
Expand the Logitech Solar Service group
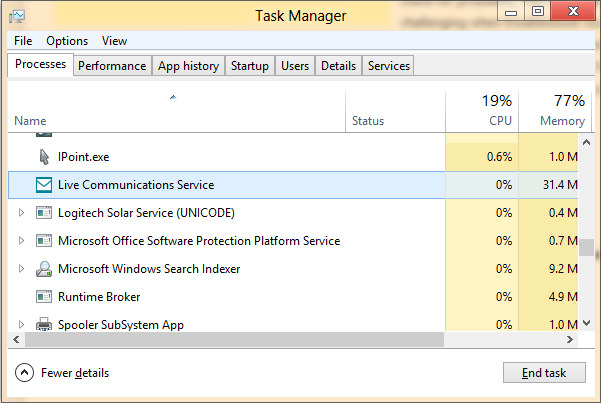click(21, 212)
